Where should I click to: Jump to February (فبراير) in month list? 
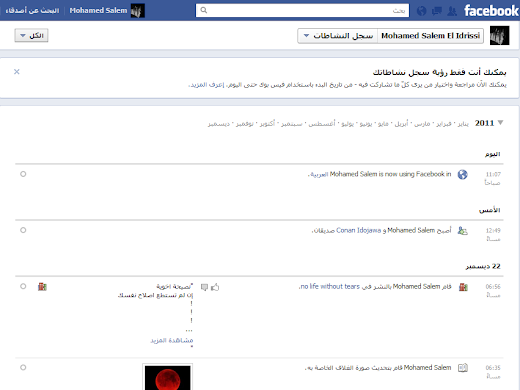click(444, 124)
